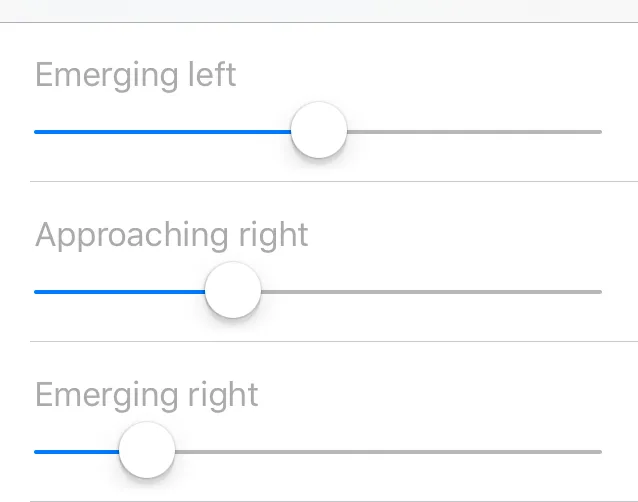
Task: Select the "Emerging left" label text
Action: (x=136, y=75)
